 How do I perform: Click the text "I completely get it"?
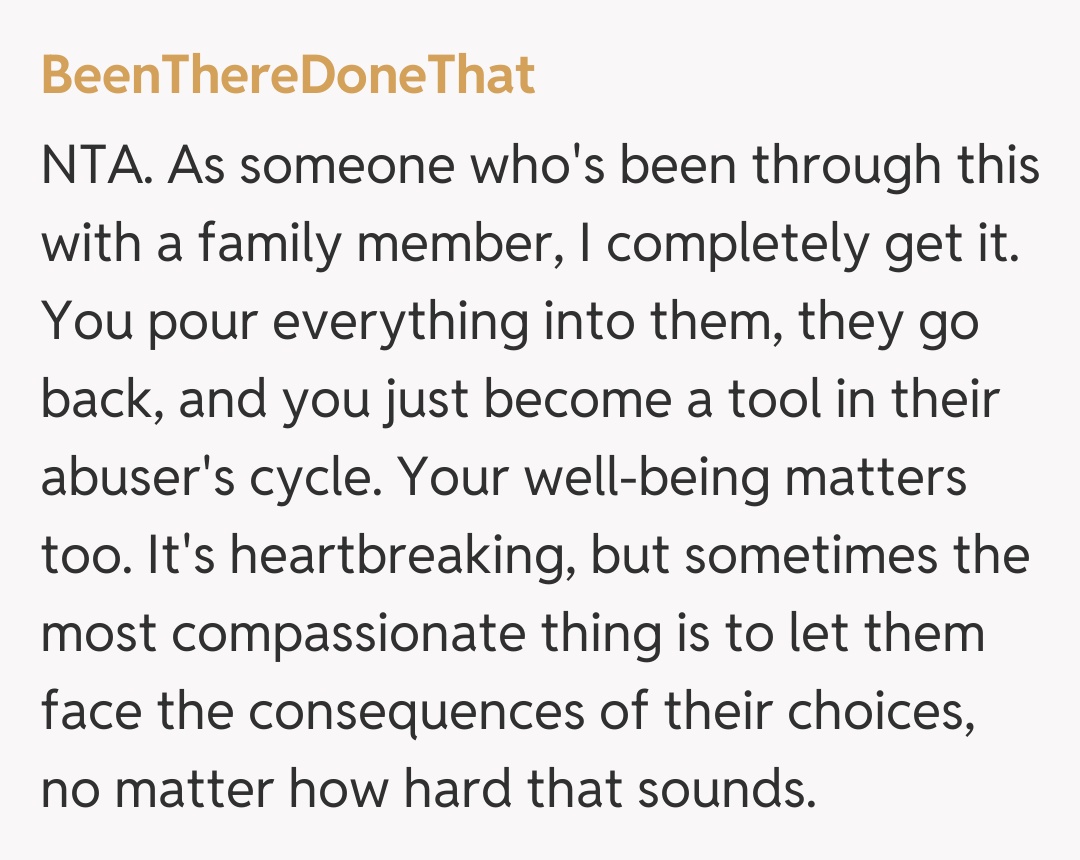click(x=810, y=244)
